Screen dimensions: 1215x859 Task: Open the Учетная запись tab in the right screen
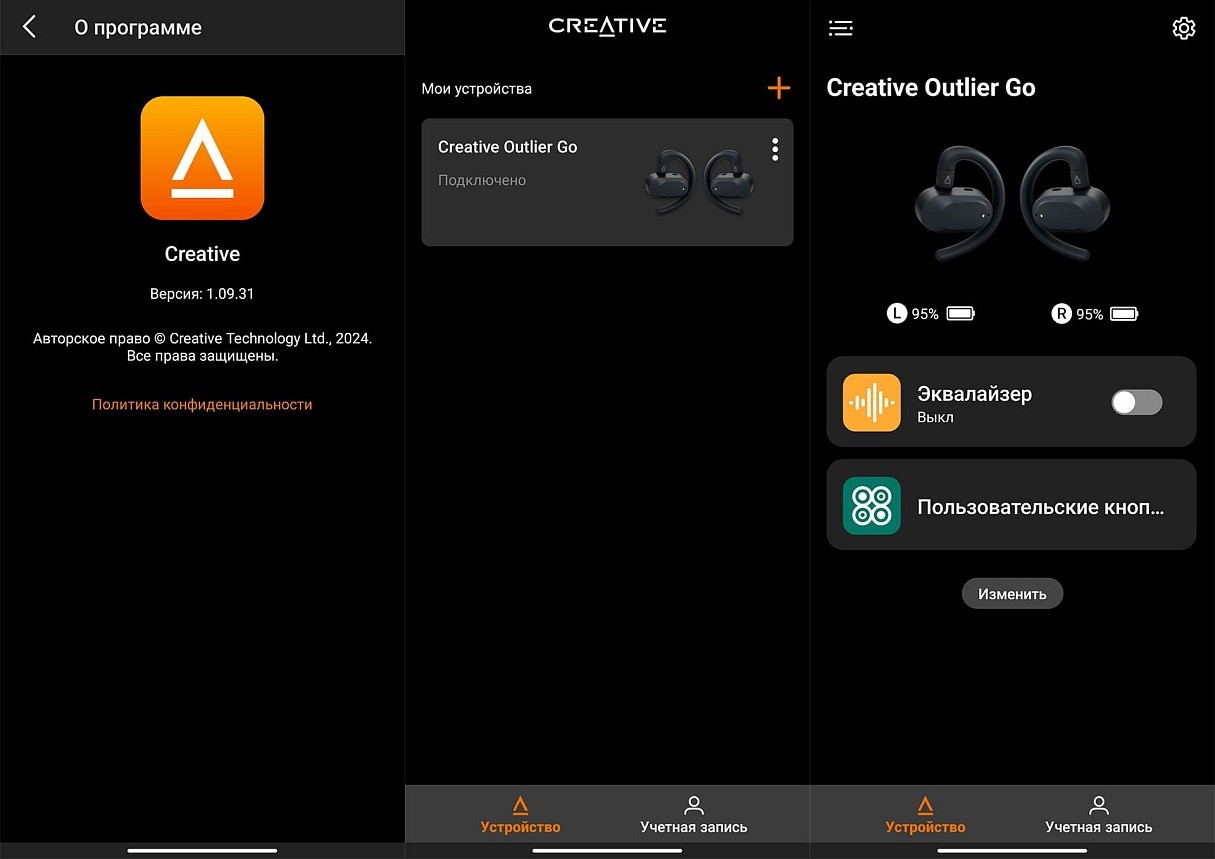click(1099, 815)
